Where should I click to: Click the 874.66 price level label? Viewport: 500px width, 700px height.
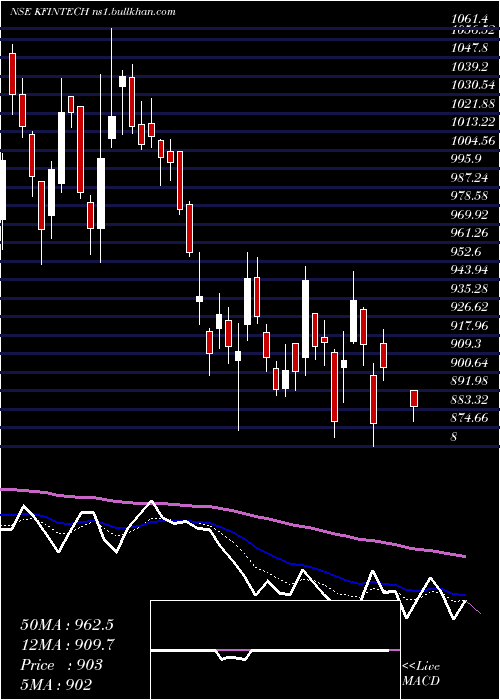(470, 418)
